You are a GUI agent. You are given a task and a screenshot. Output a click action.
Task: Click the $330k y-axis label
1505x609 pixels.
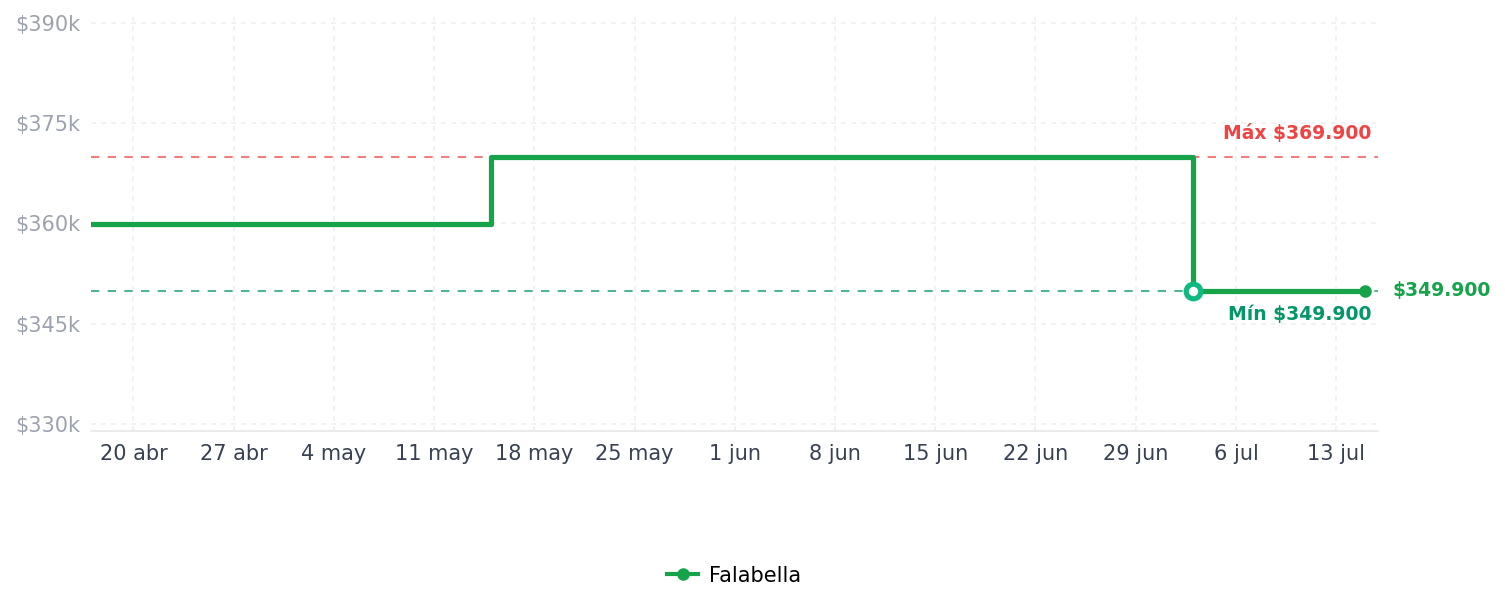click(48, 425)
